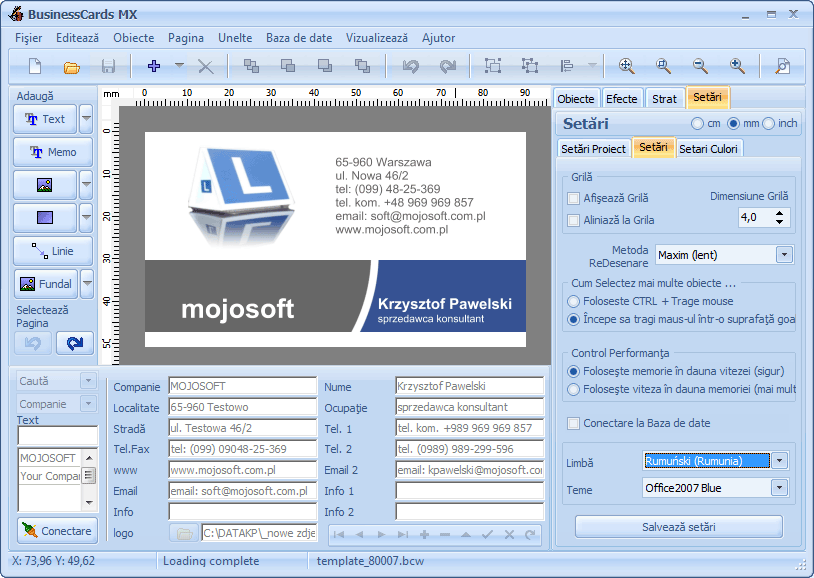Click the zoom-out magnifier icon
Screen dimensions: 814x578
[700, 66]
